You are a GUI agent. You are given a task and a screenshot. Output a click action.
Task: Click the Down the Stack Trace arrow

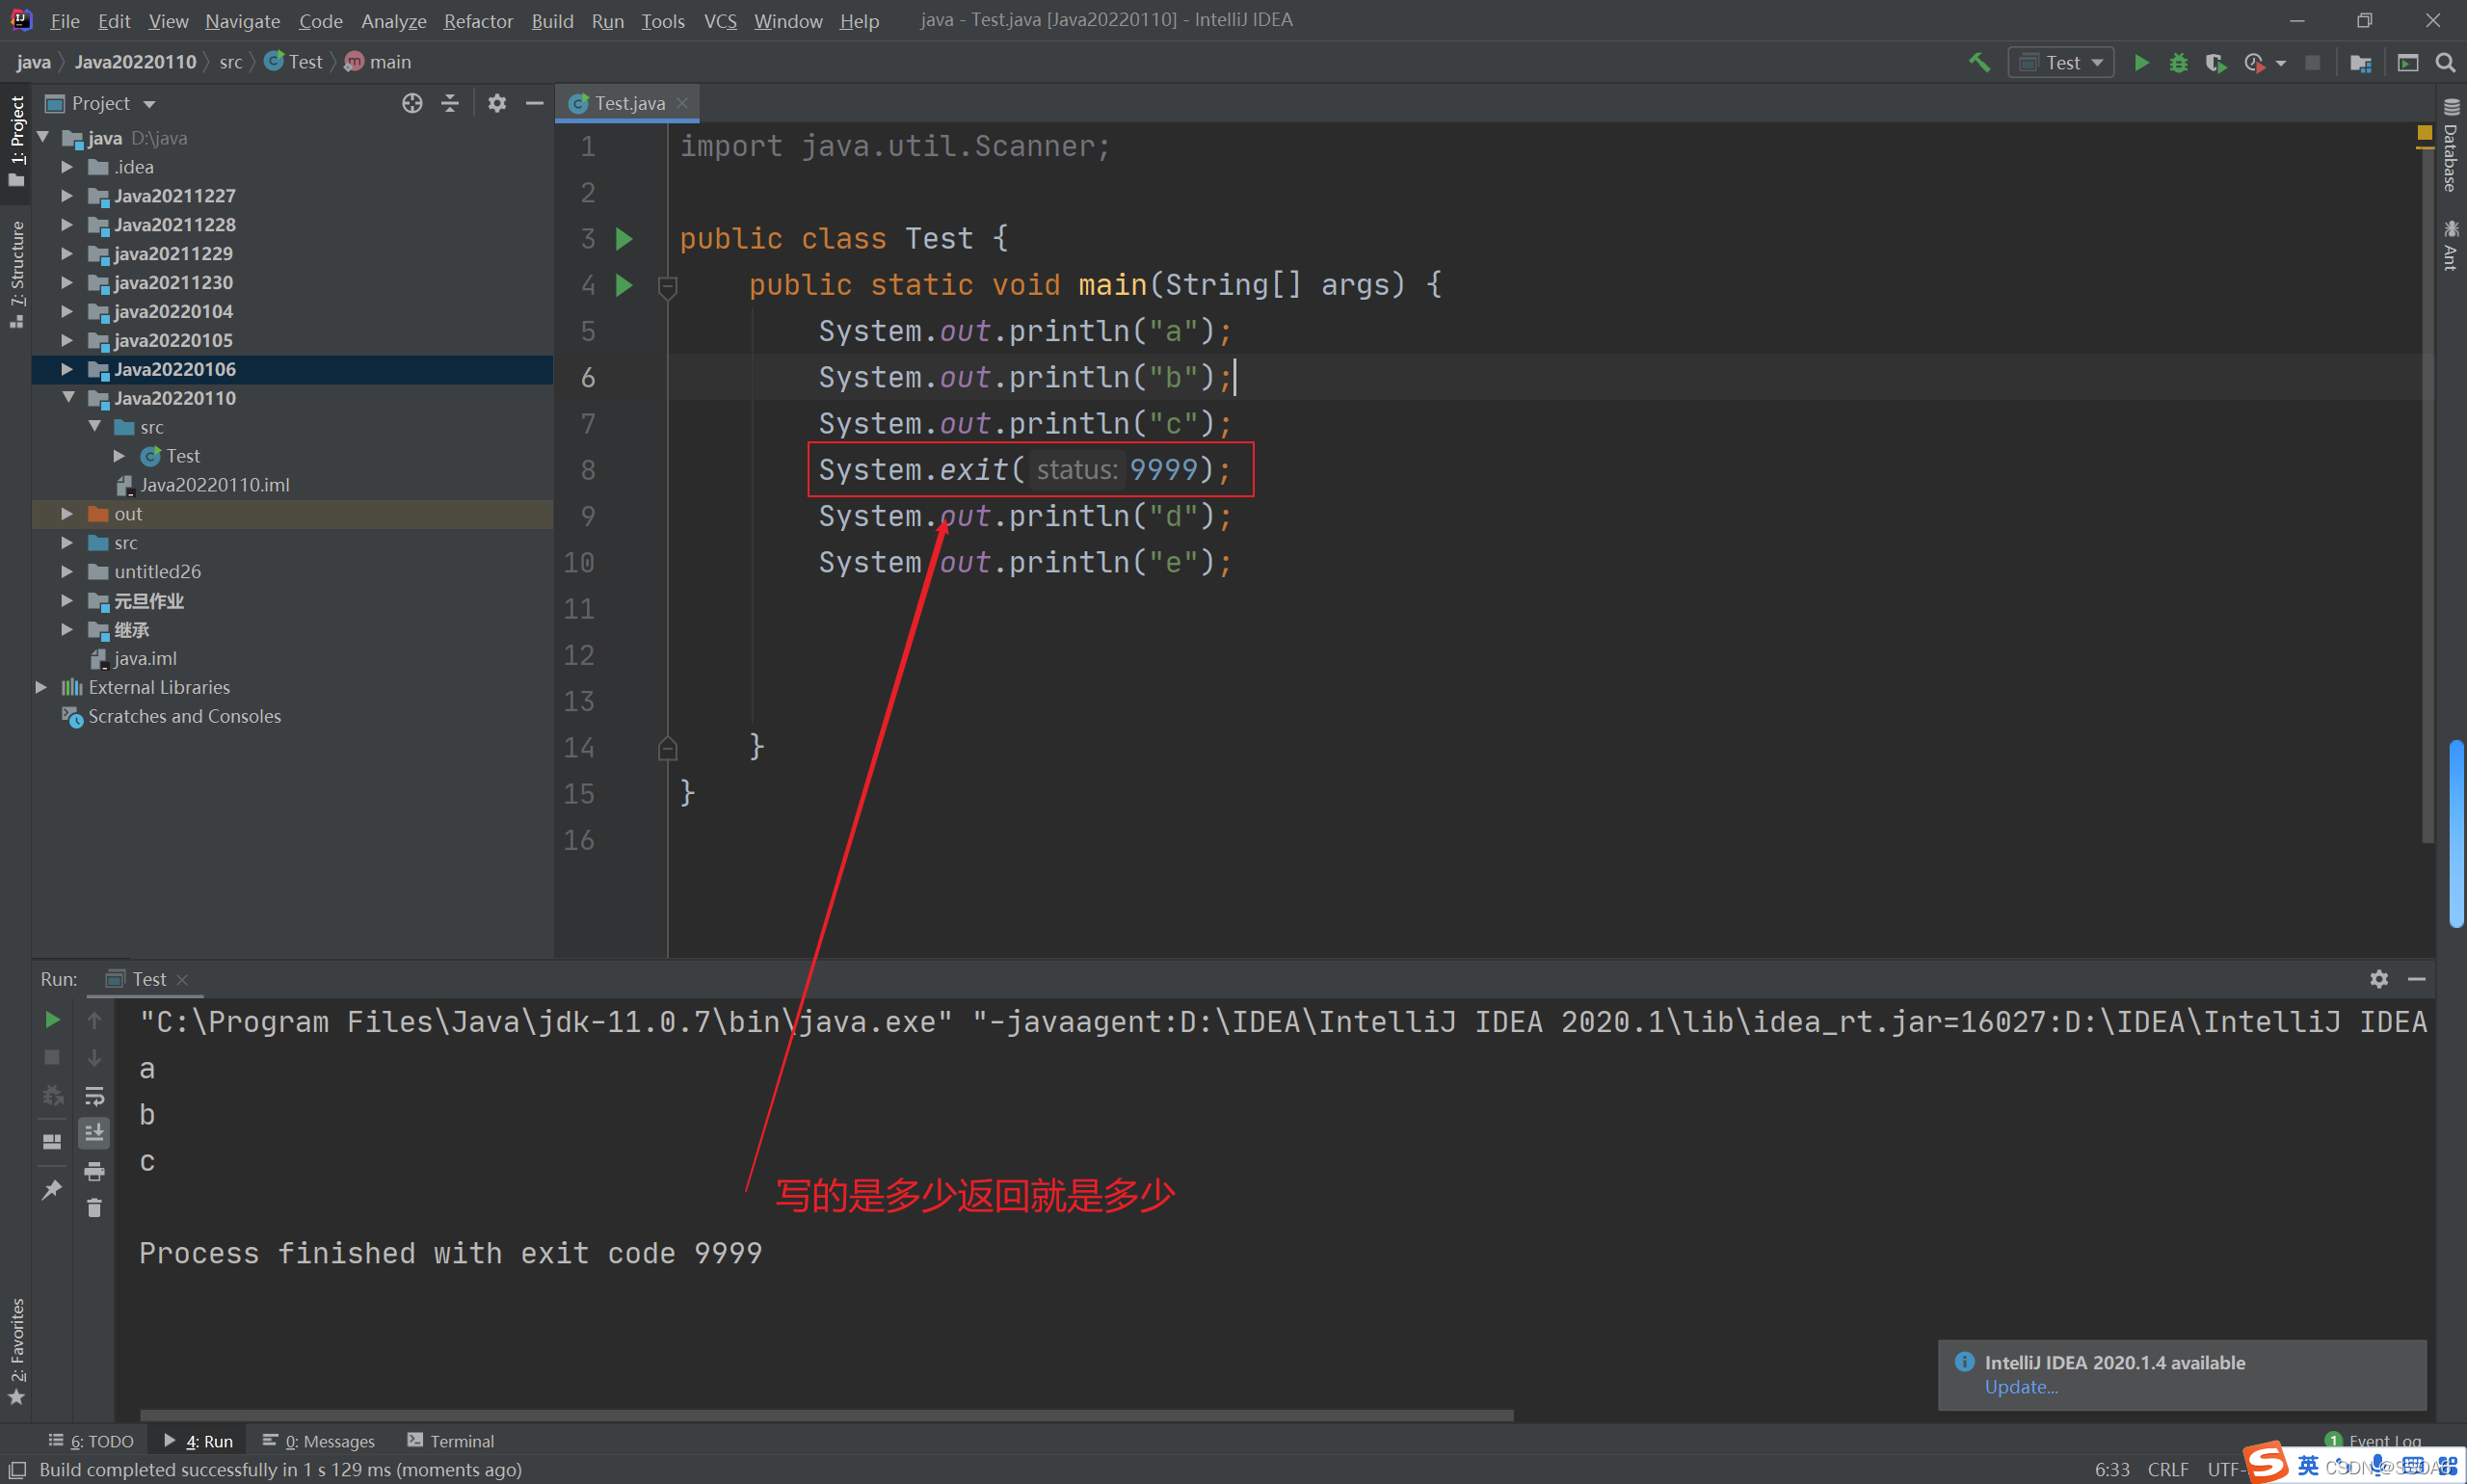tap(94, 1057)
